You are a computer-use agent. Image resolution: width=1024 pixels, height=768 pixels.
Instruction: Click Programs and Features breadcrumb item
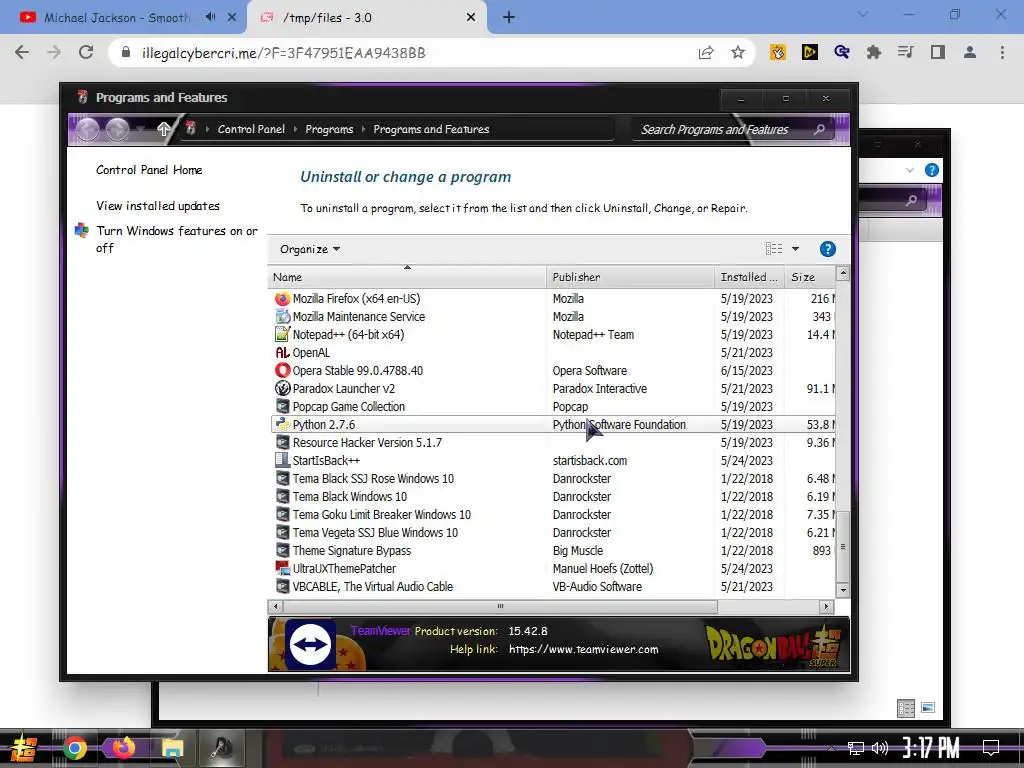(431, 129)
